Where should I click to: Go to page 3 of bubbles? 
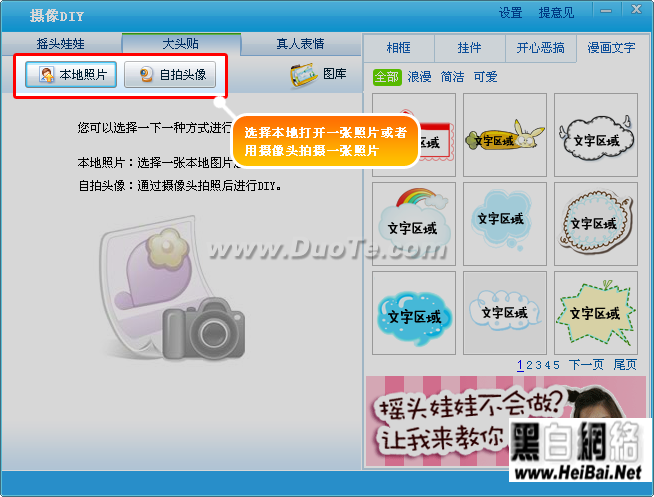pos(538,365)
